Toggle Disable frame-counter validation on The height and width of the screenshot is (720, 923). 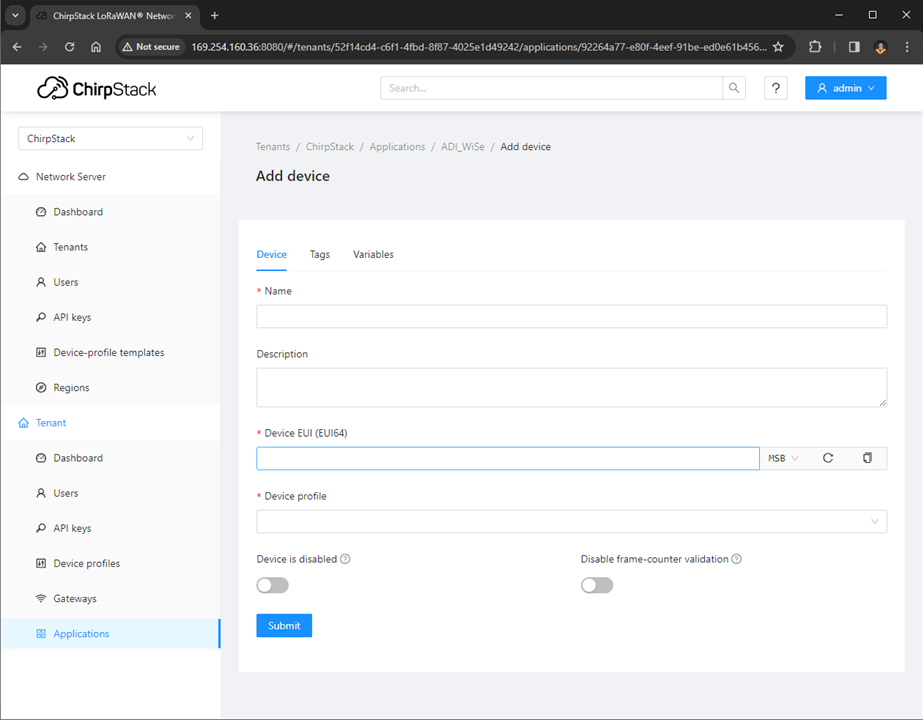point(597,585)
